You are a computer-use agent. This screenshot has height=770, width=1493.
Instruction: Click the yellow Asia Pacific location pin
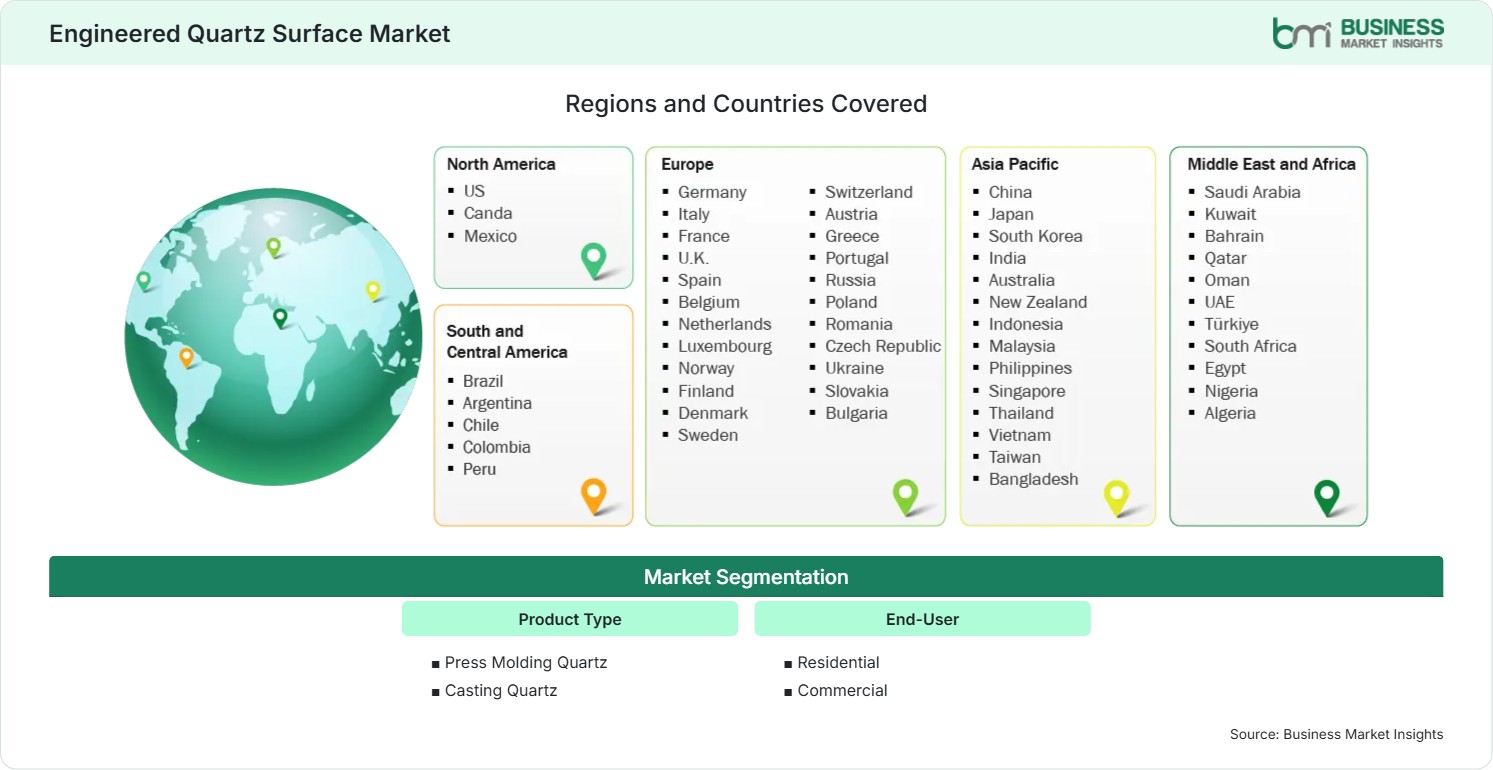[x=1116, y=497]
